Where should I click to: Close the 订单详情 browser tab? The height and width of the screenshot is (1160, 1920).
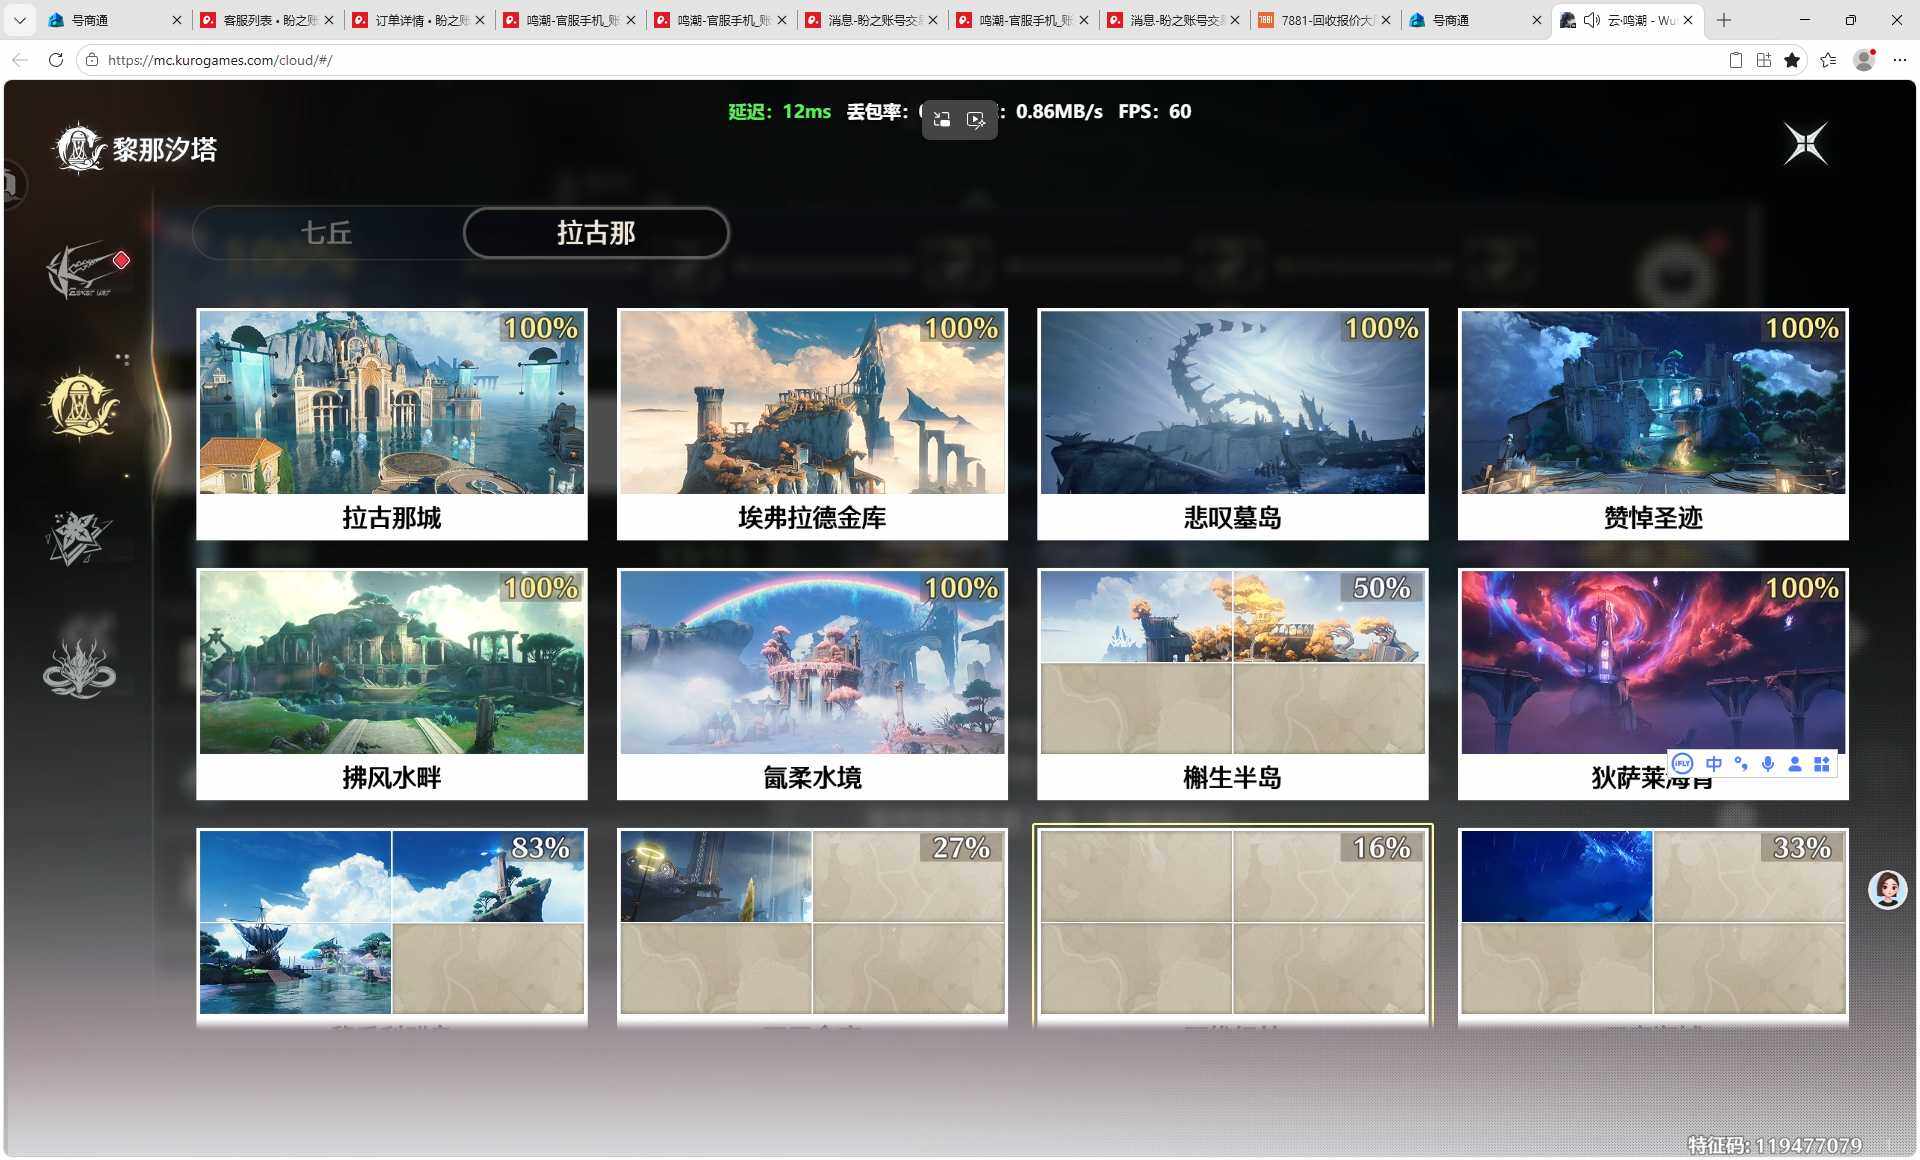480,20
